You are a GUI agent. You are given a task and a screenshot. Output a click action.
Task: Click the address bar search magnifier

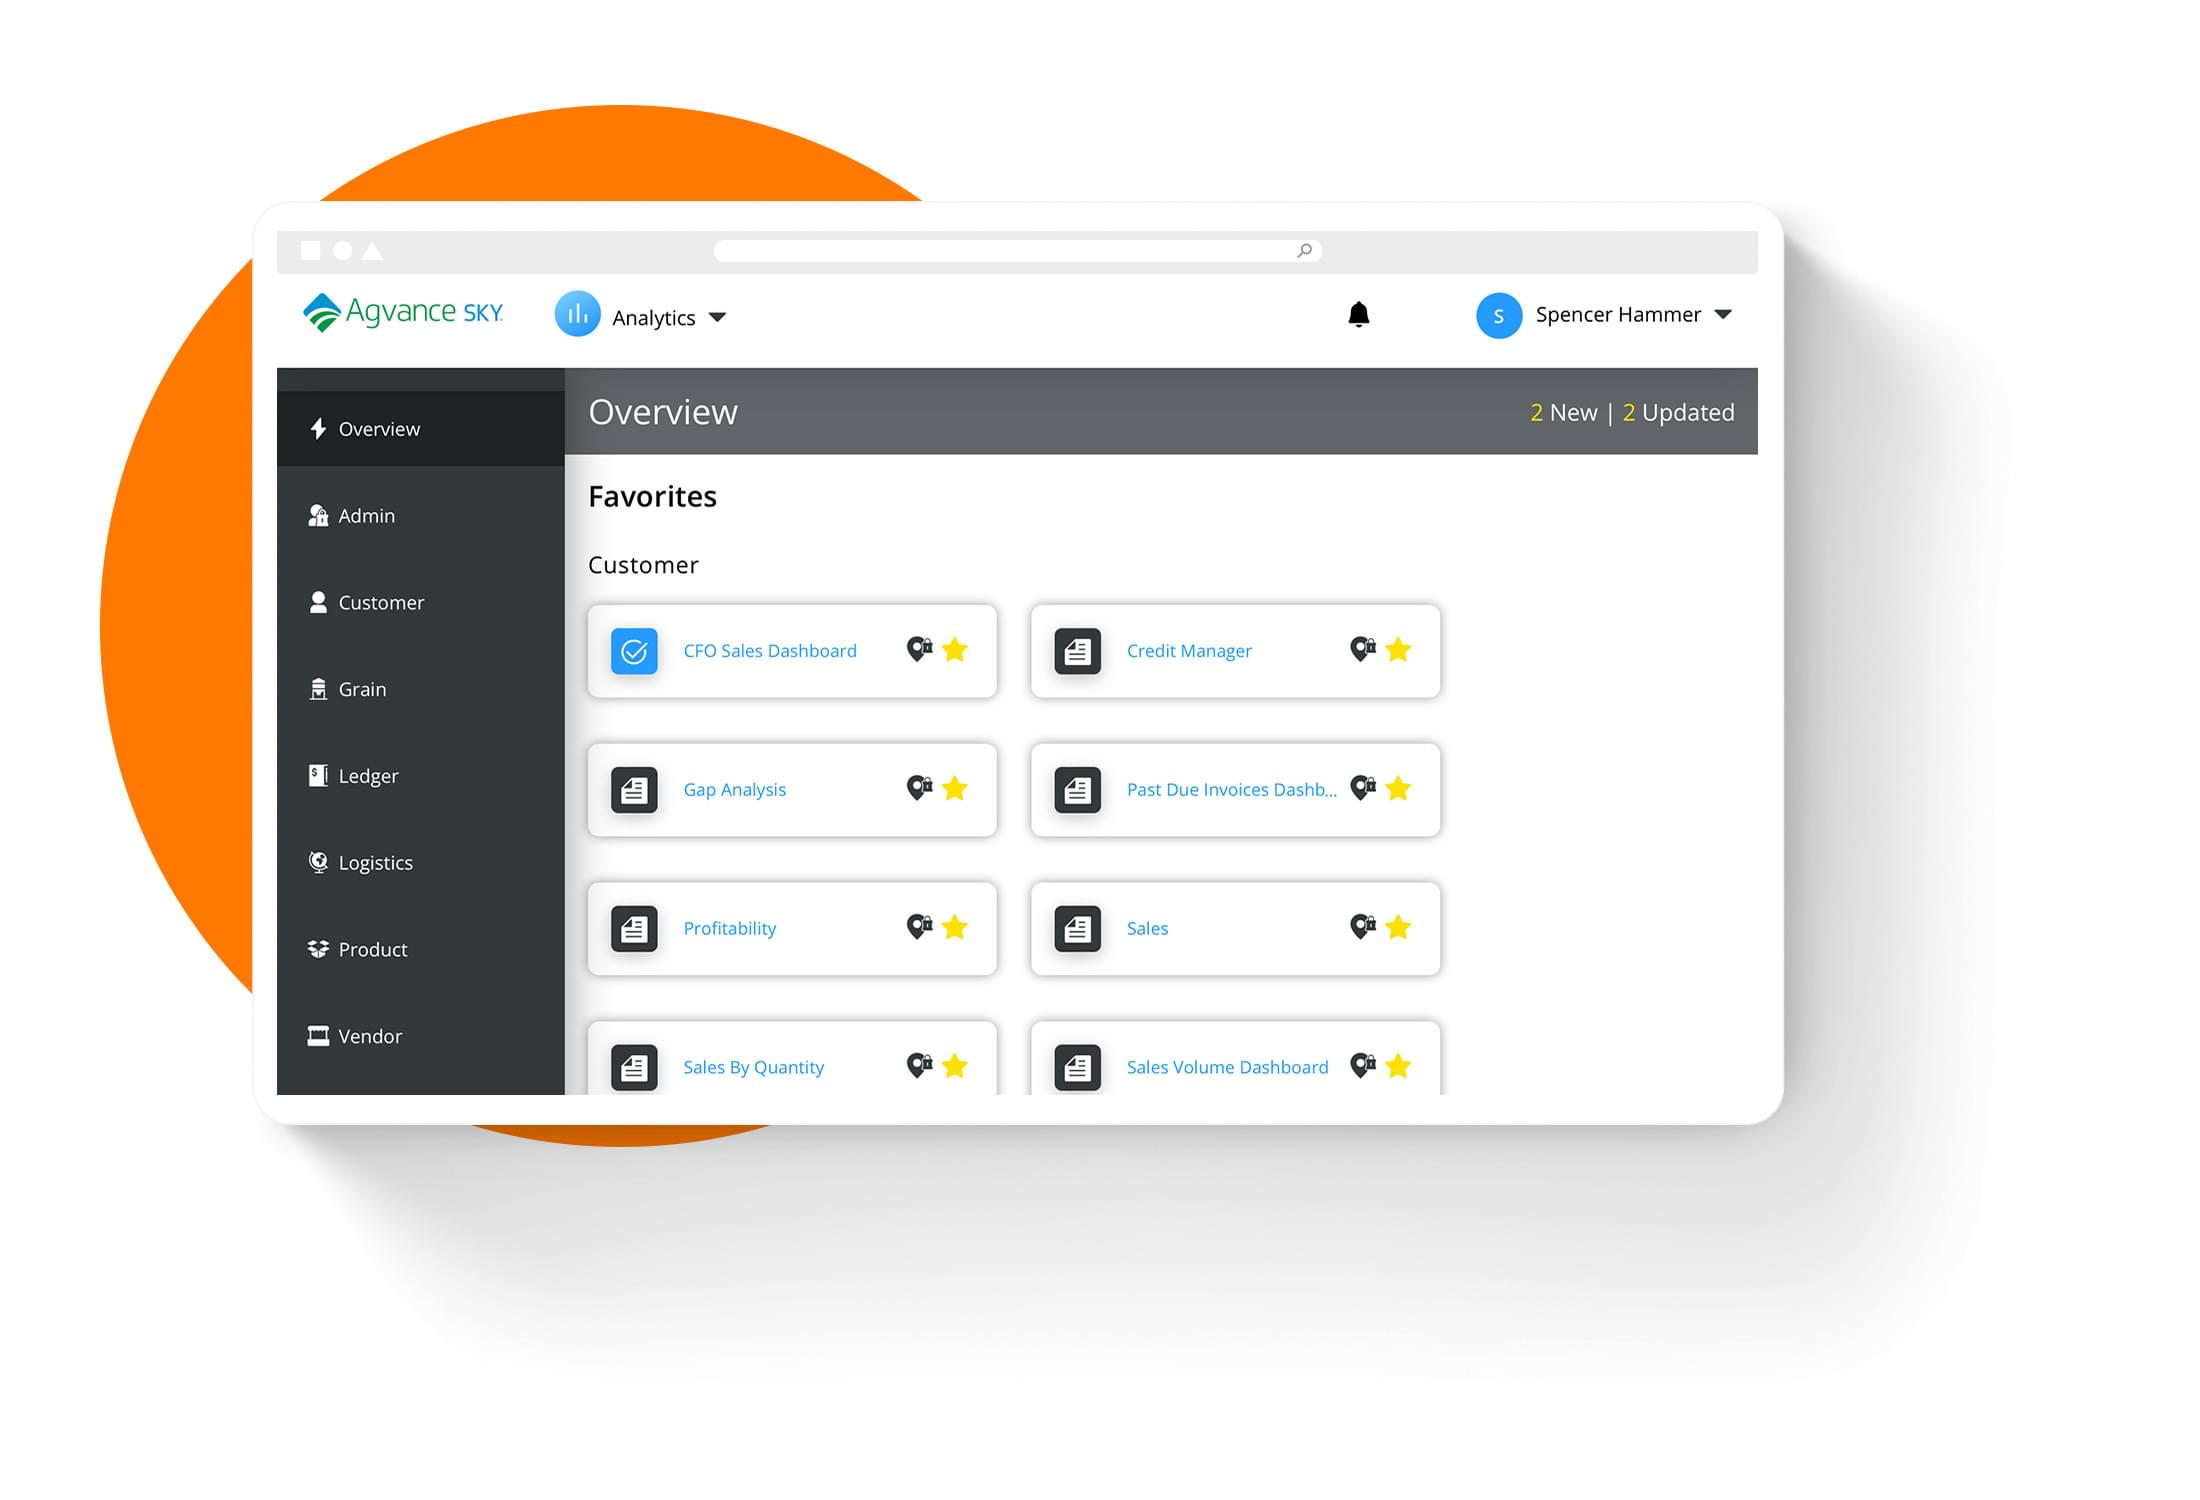click(x=1304, y=251)
